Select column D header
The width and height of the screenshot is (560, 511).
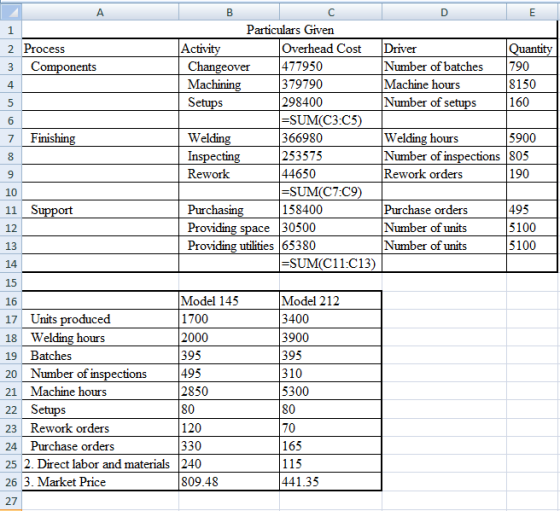[x=444, y=12]
